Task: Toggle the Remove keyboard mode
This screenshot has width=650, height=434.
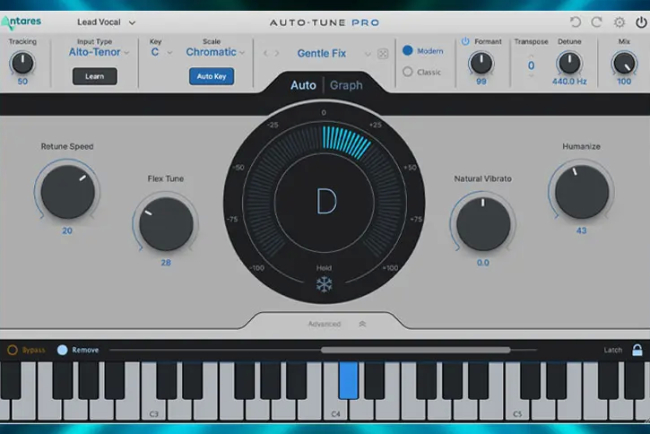Action: click(x=62, y=350)
